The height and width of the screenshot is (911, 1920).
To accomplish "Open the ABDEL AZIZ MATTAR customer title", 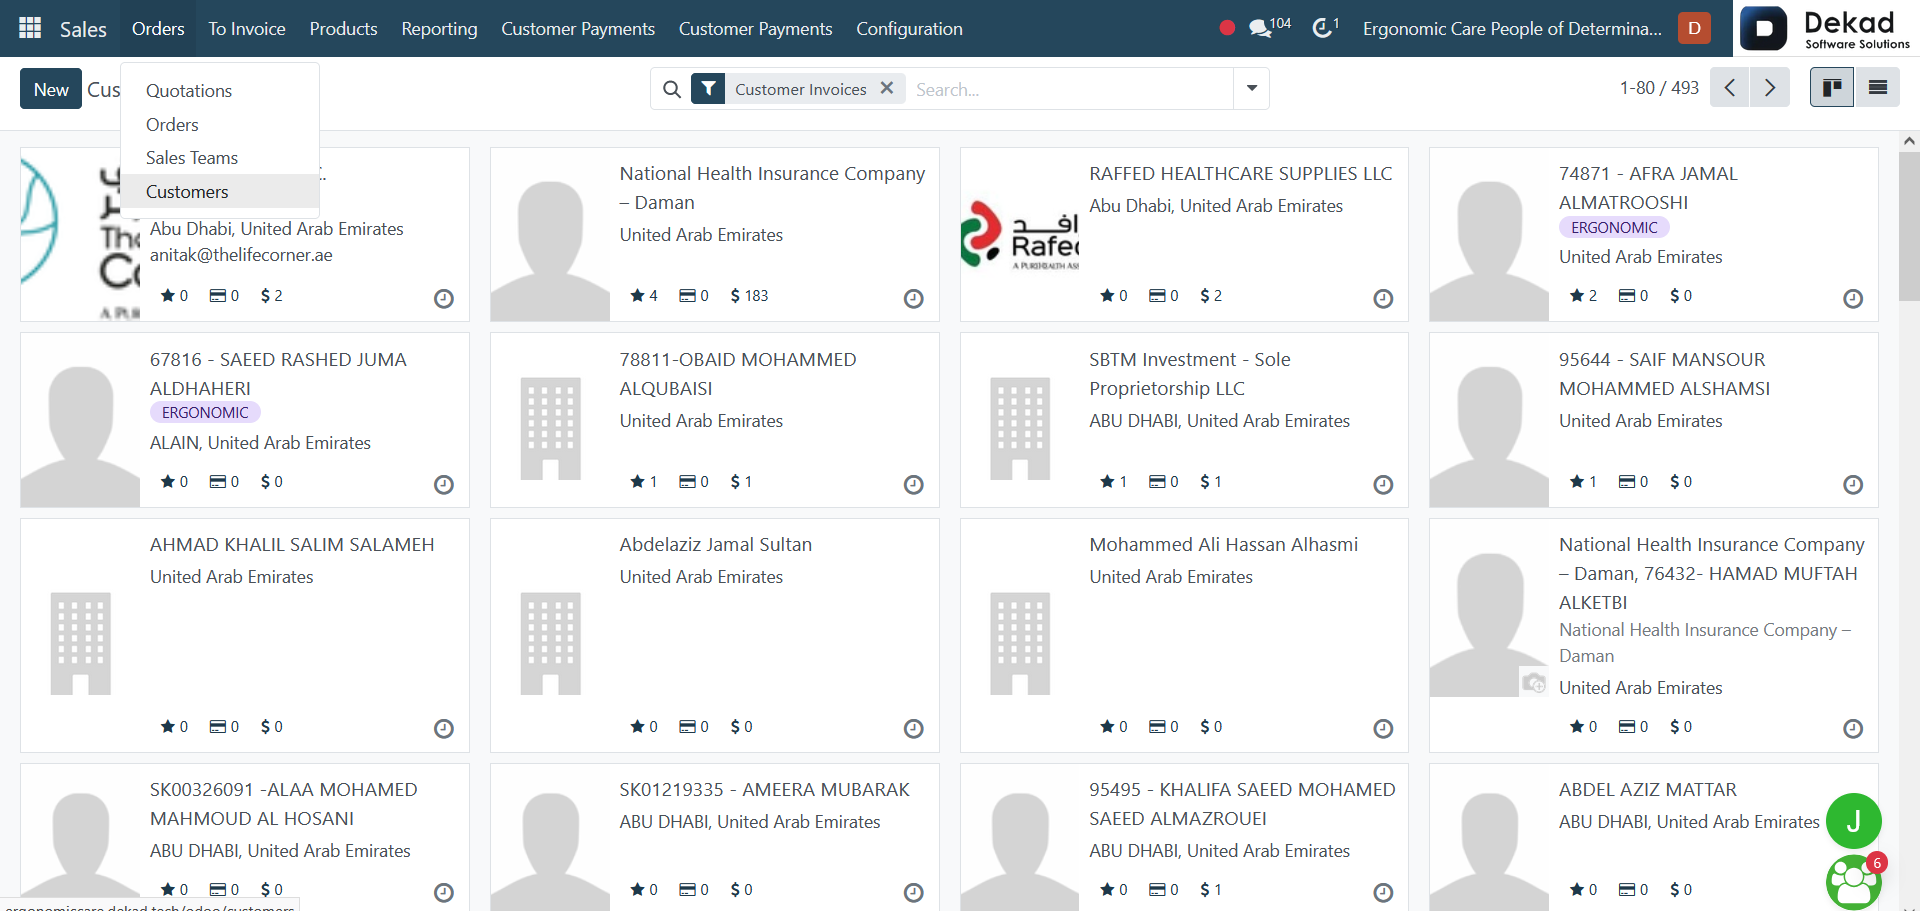I will [1647, 789].
